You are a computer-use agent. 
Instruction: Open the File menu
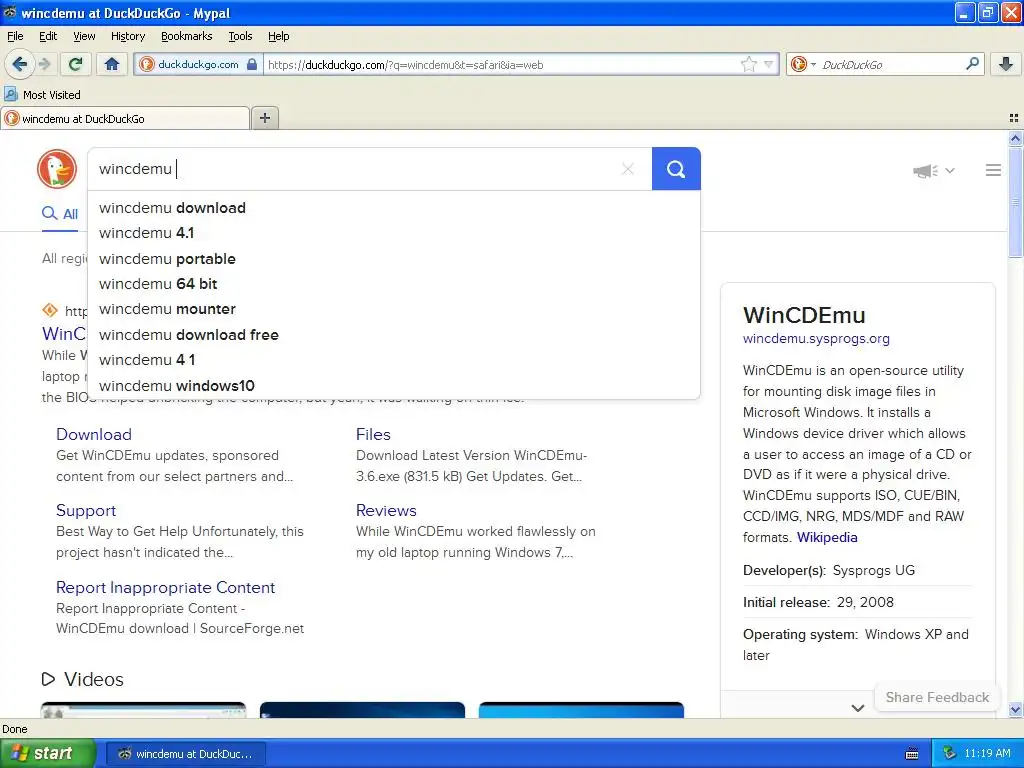pos(15,36)
